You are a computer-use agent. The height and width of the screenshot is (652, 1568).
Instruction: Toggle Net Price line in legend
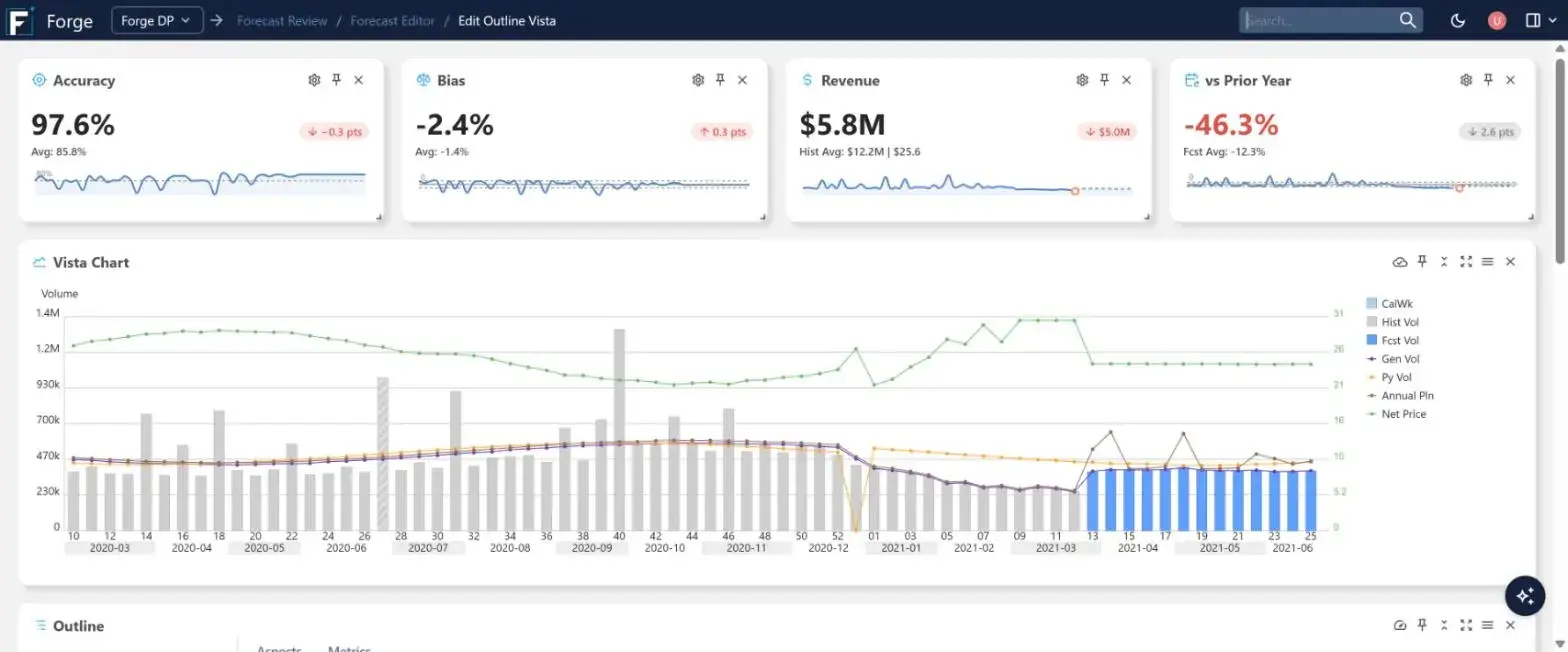coord(1397,413)
